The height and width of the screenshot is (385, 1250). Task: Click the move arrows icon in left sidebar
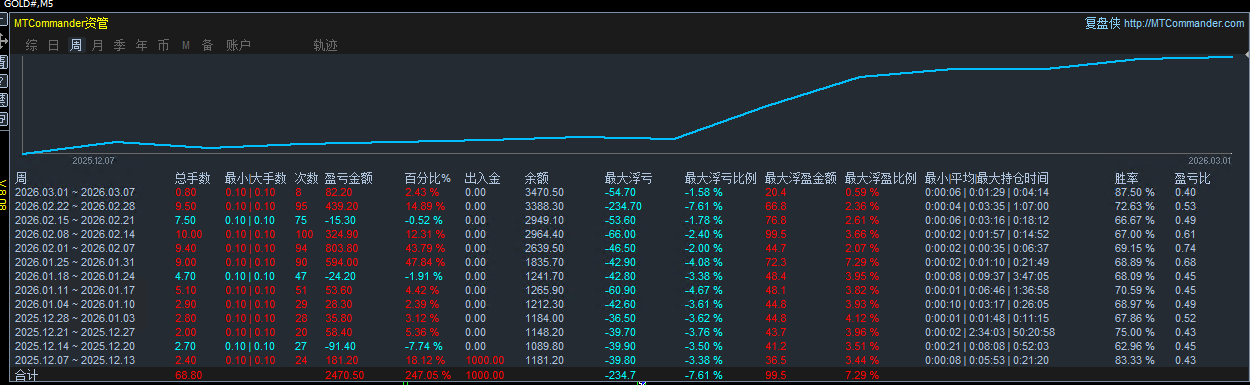[3, 42]
